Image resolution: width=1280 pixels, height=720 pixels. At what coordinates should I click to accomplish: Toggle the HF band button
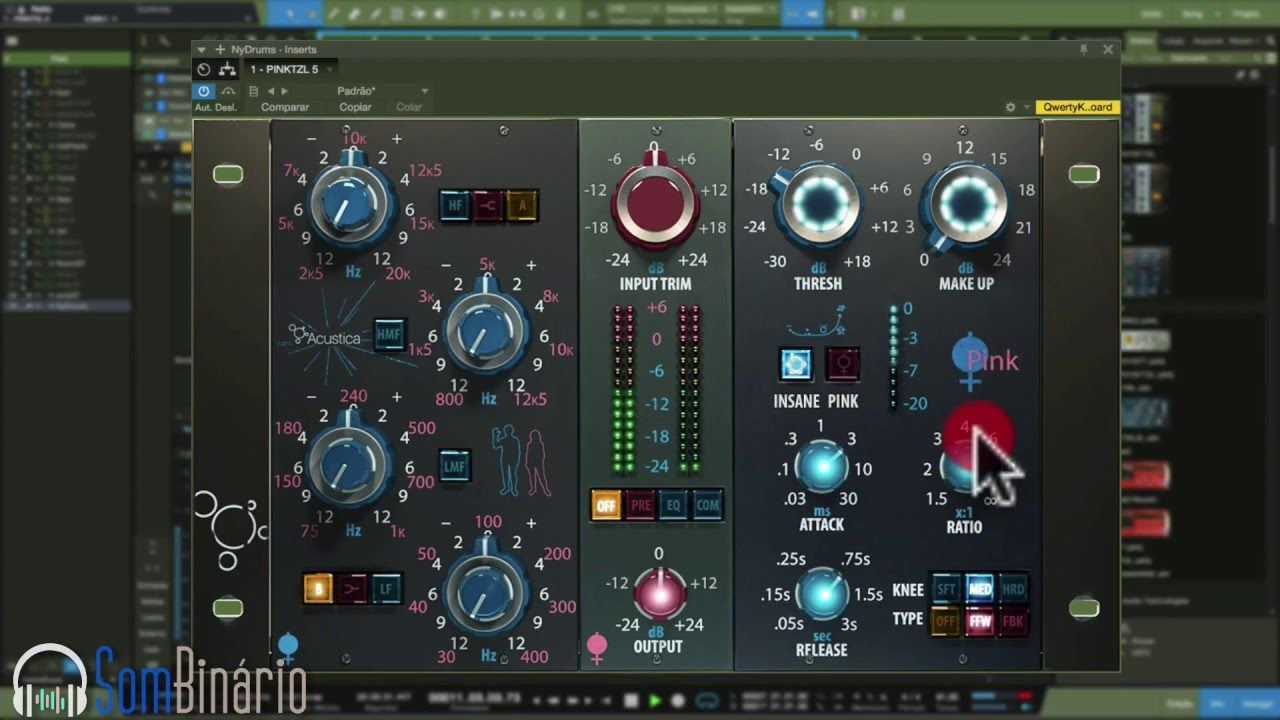point(455,204)
